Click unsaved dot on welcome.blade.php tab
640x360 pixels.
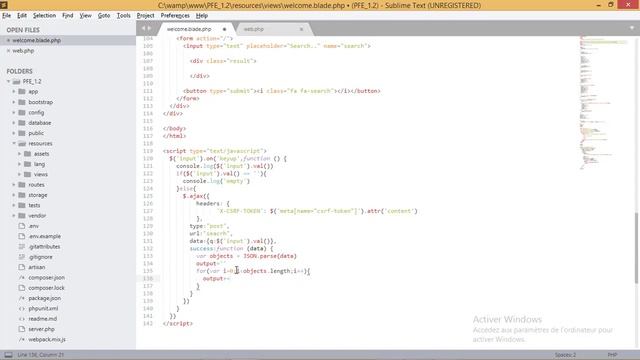(224, 29)
